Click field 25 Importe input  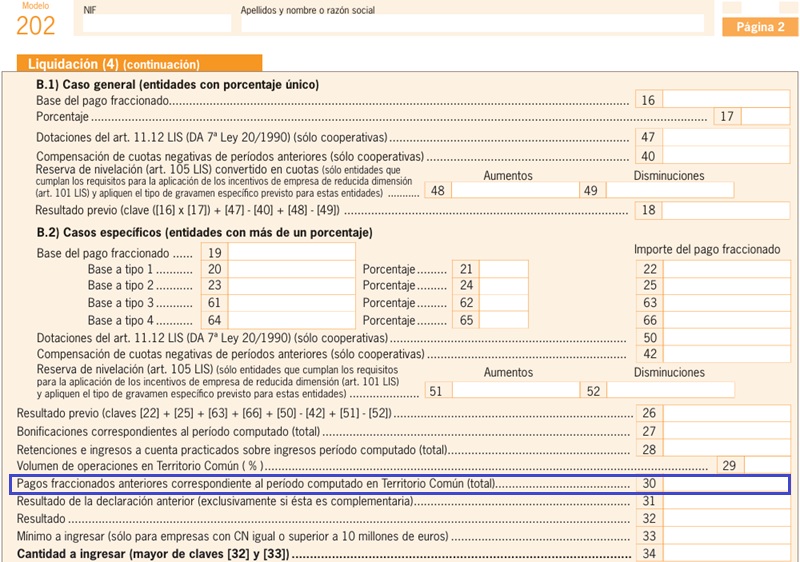(x=727, y=285)
